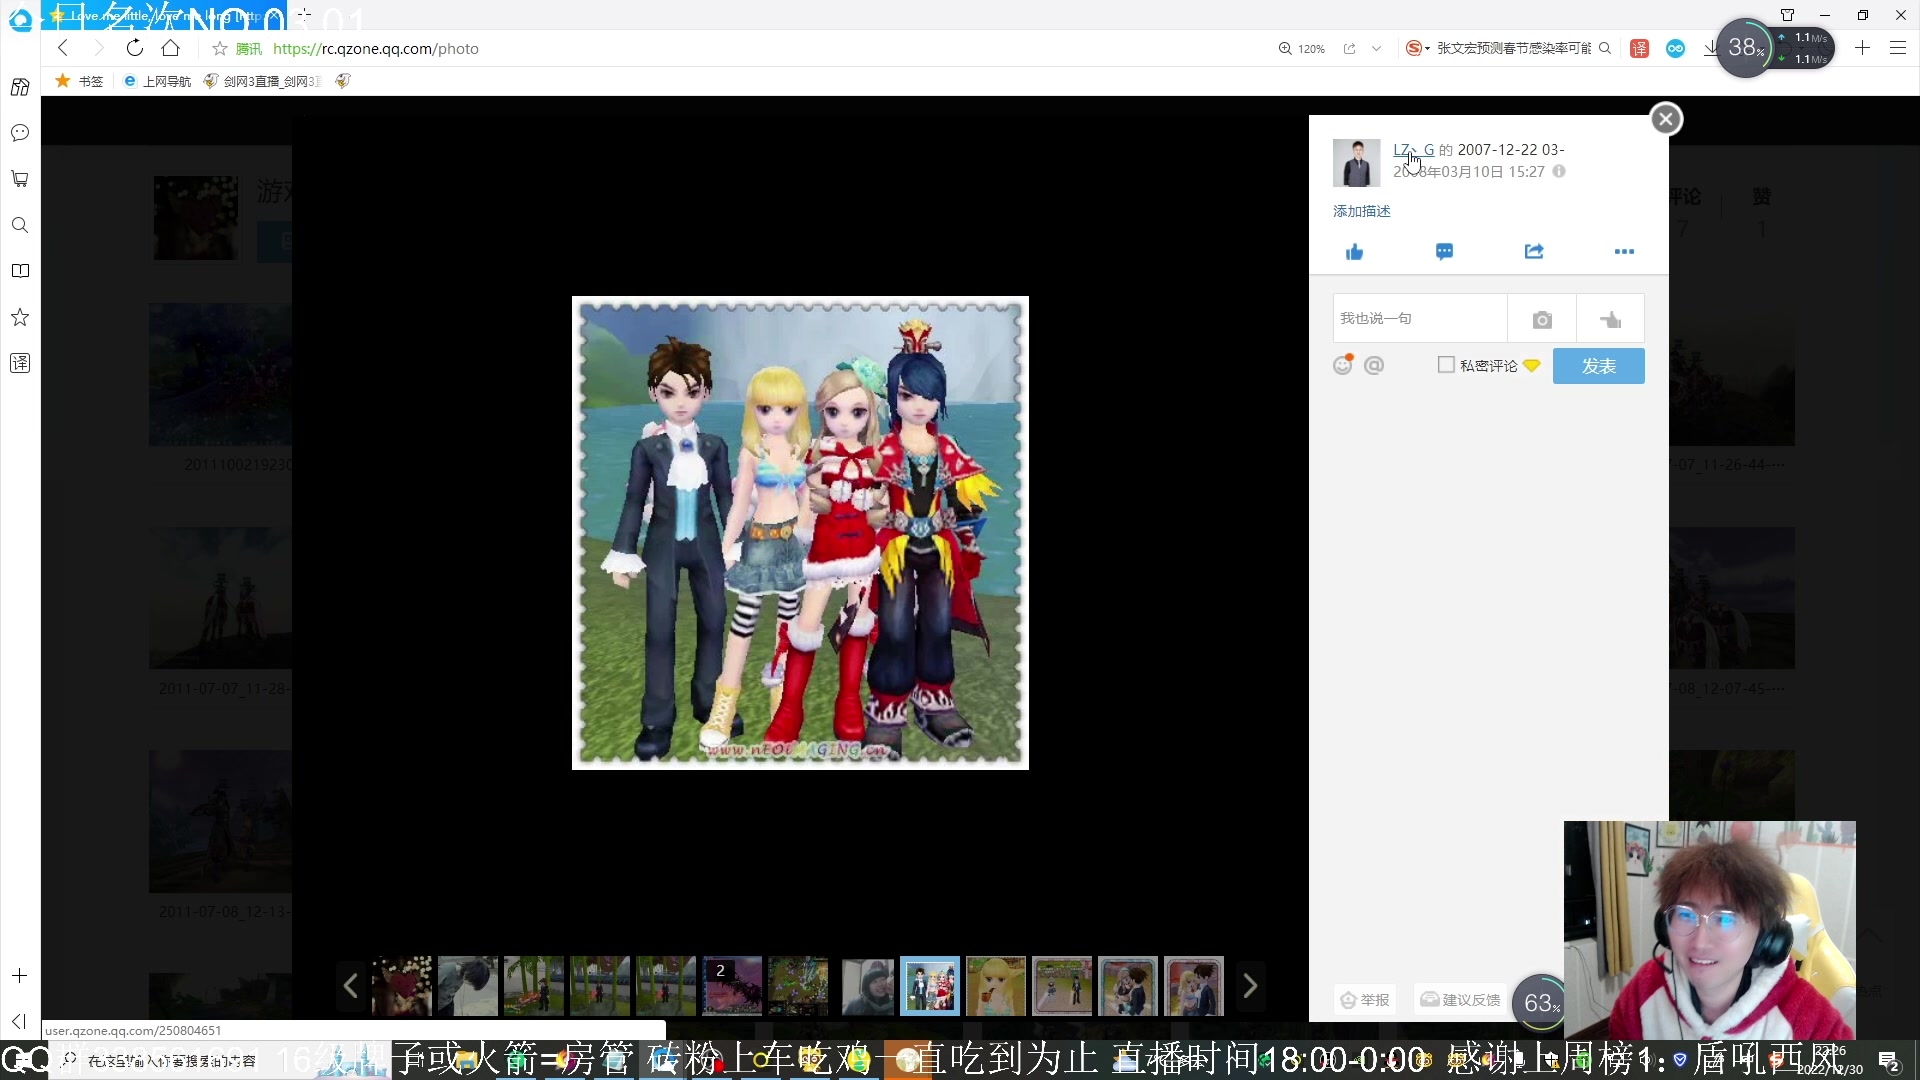Click the info icon beside upload time
The width and height of the screenshot is (1920, 1080).
[x=1559, y=172]
